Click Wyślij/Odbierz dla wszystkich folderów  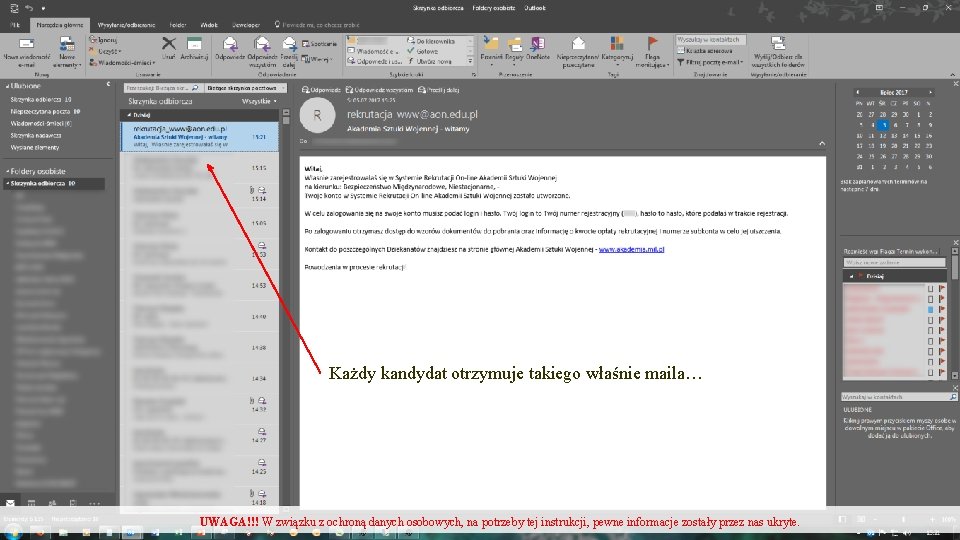pos(778,52)
